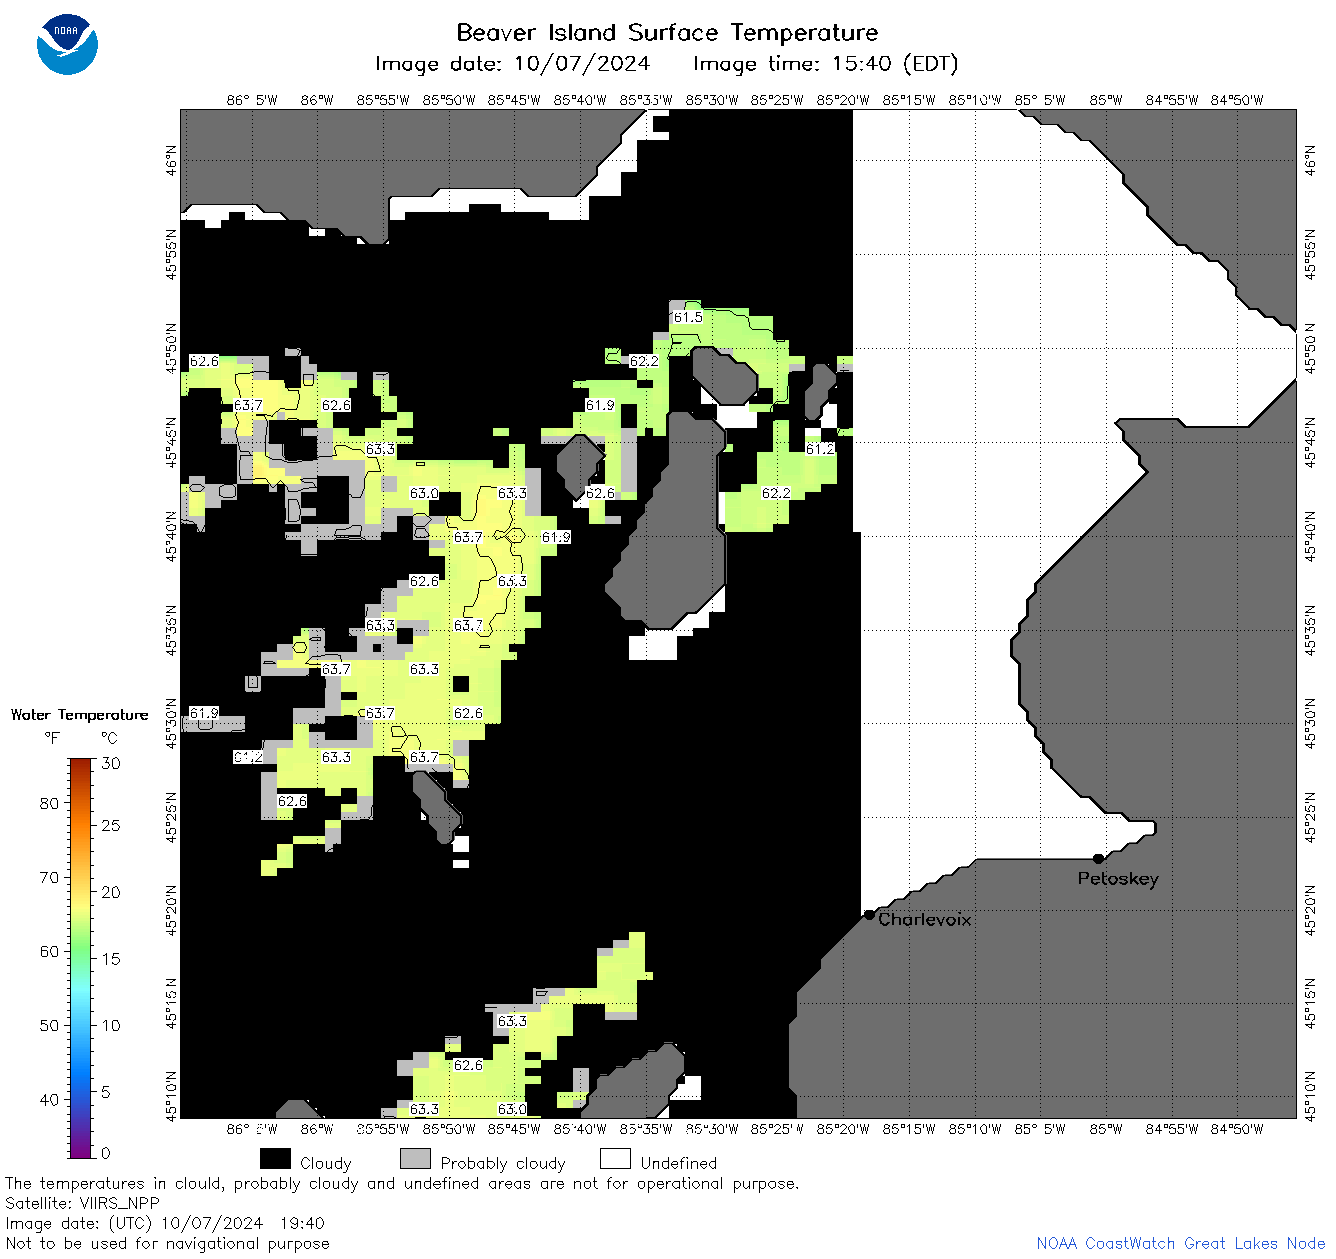
Task: Click the Image time 15:40 (EDT) text
Action: (826, 64)
